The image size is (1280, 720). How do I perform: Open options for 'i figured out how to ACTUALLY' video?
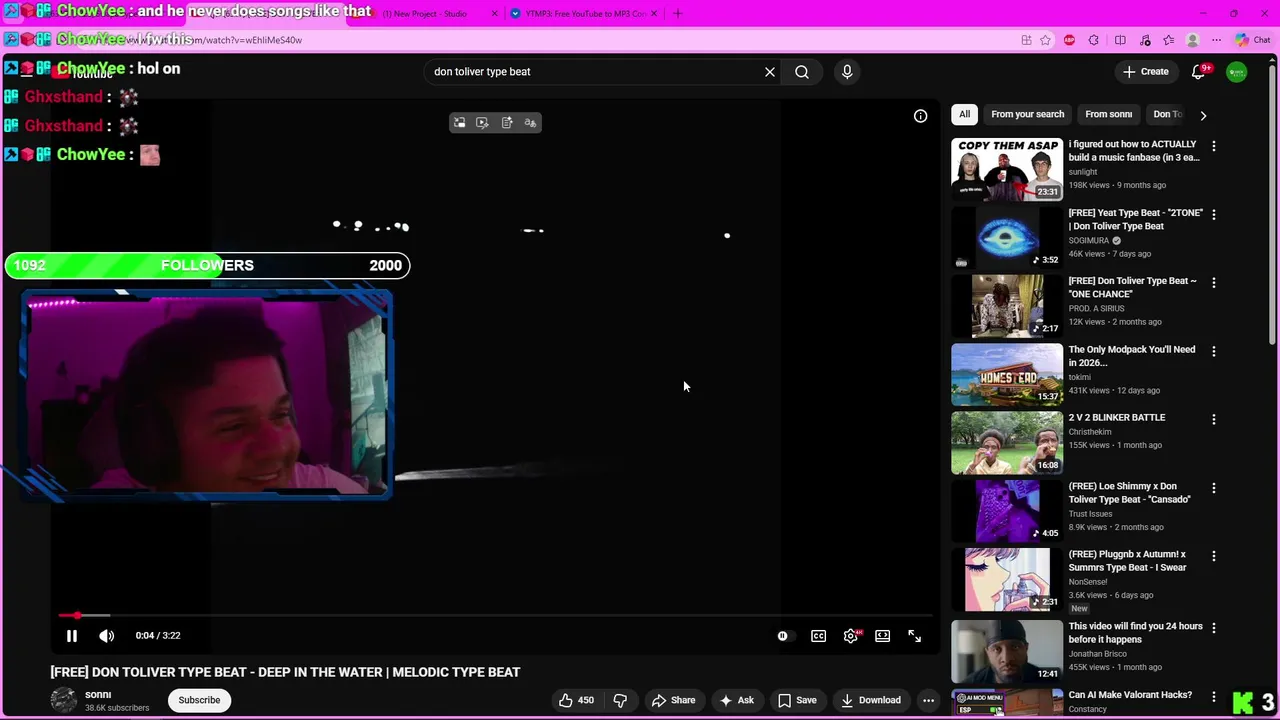pos(1214,146)
